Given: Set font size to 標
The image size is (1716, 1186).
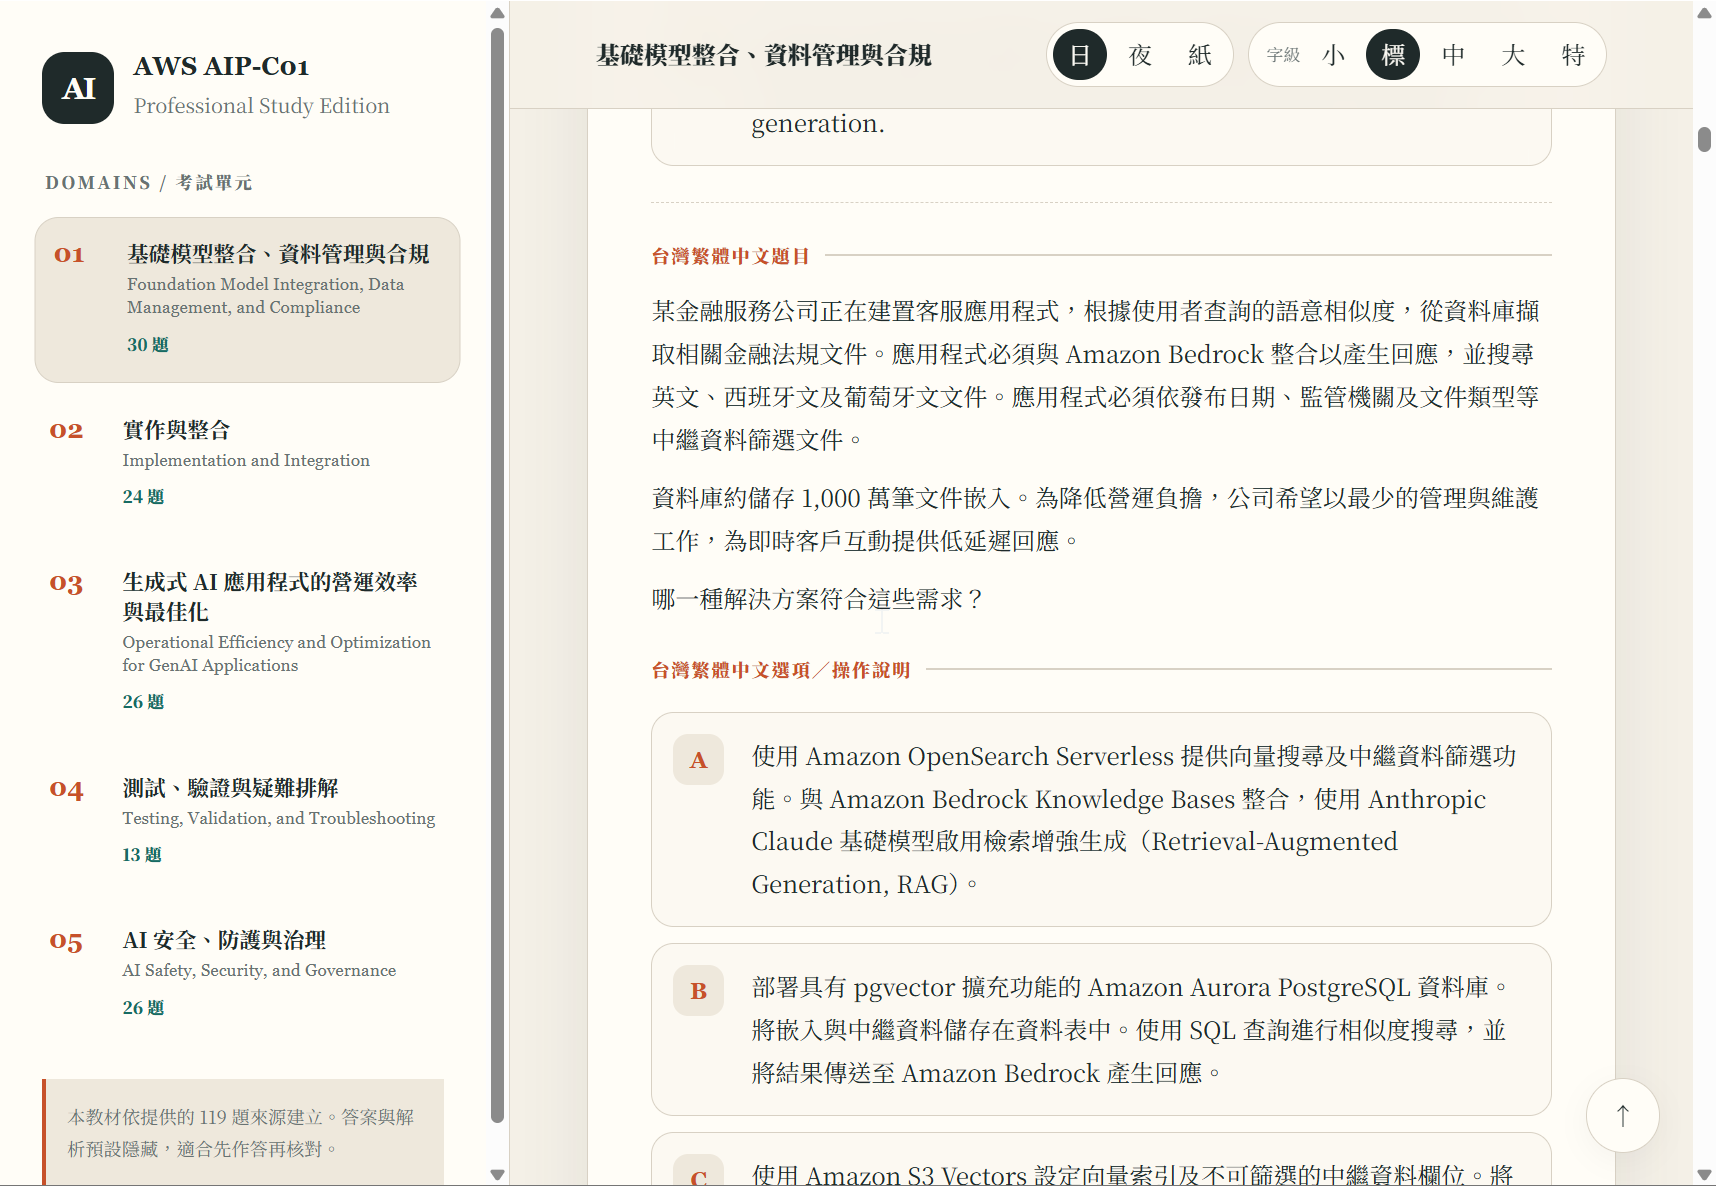Looking at the screenshot, I should (1393, 55).
